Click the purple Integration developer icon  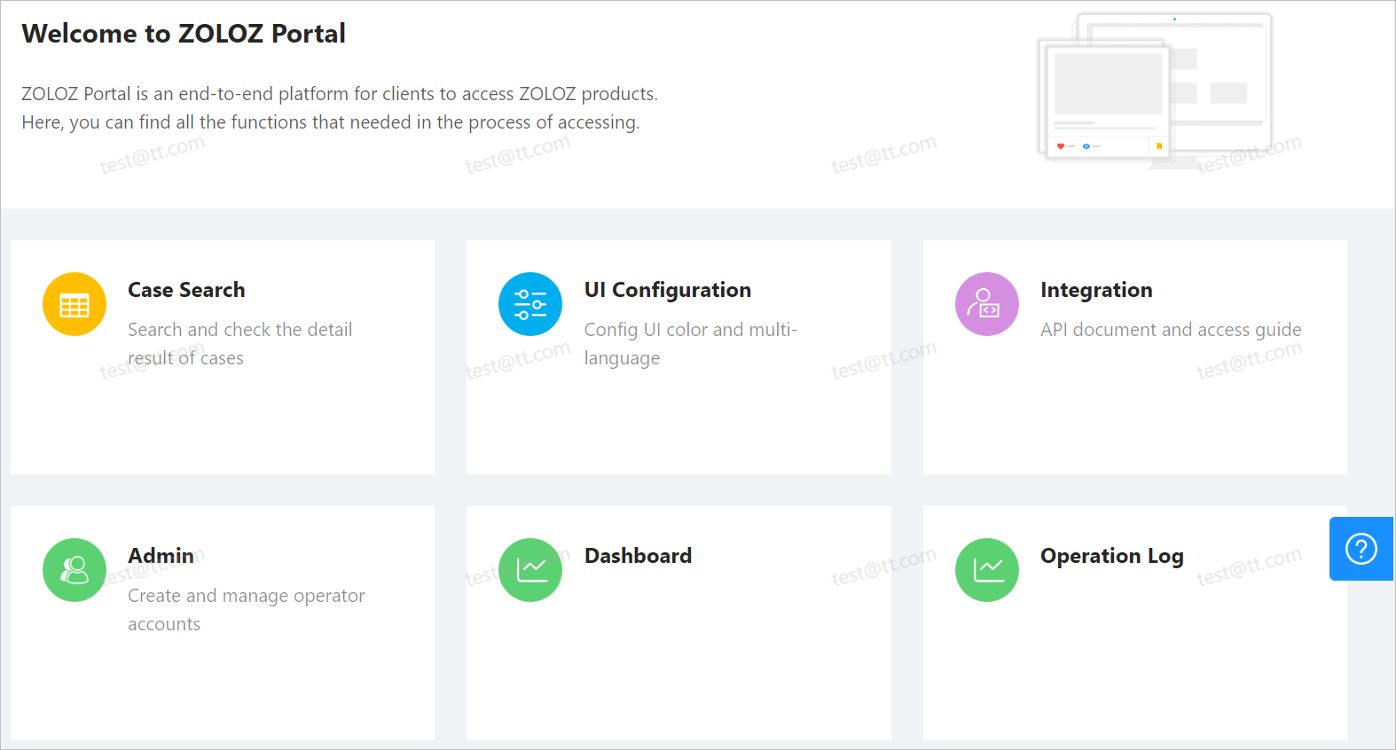[x=986, y=304]
